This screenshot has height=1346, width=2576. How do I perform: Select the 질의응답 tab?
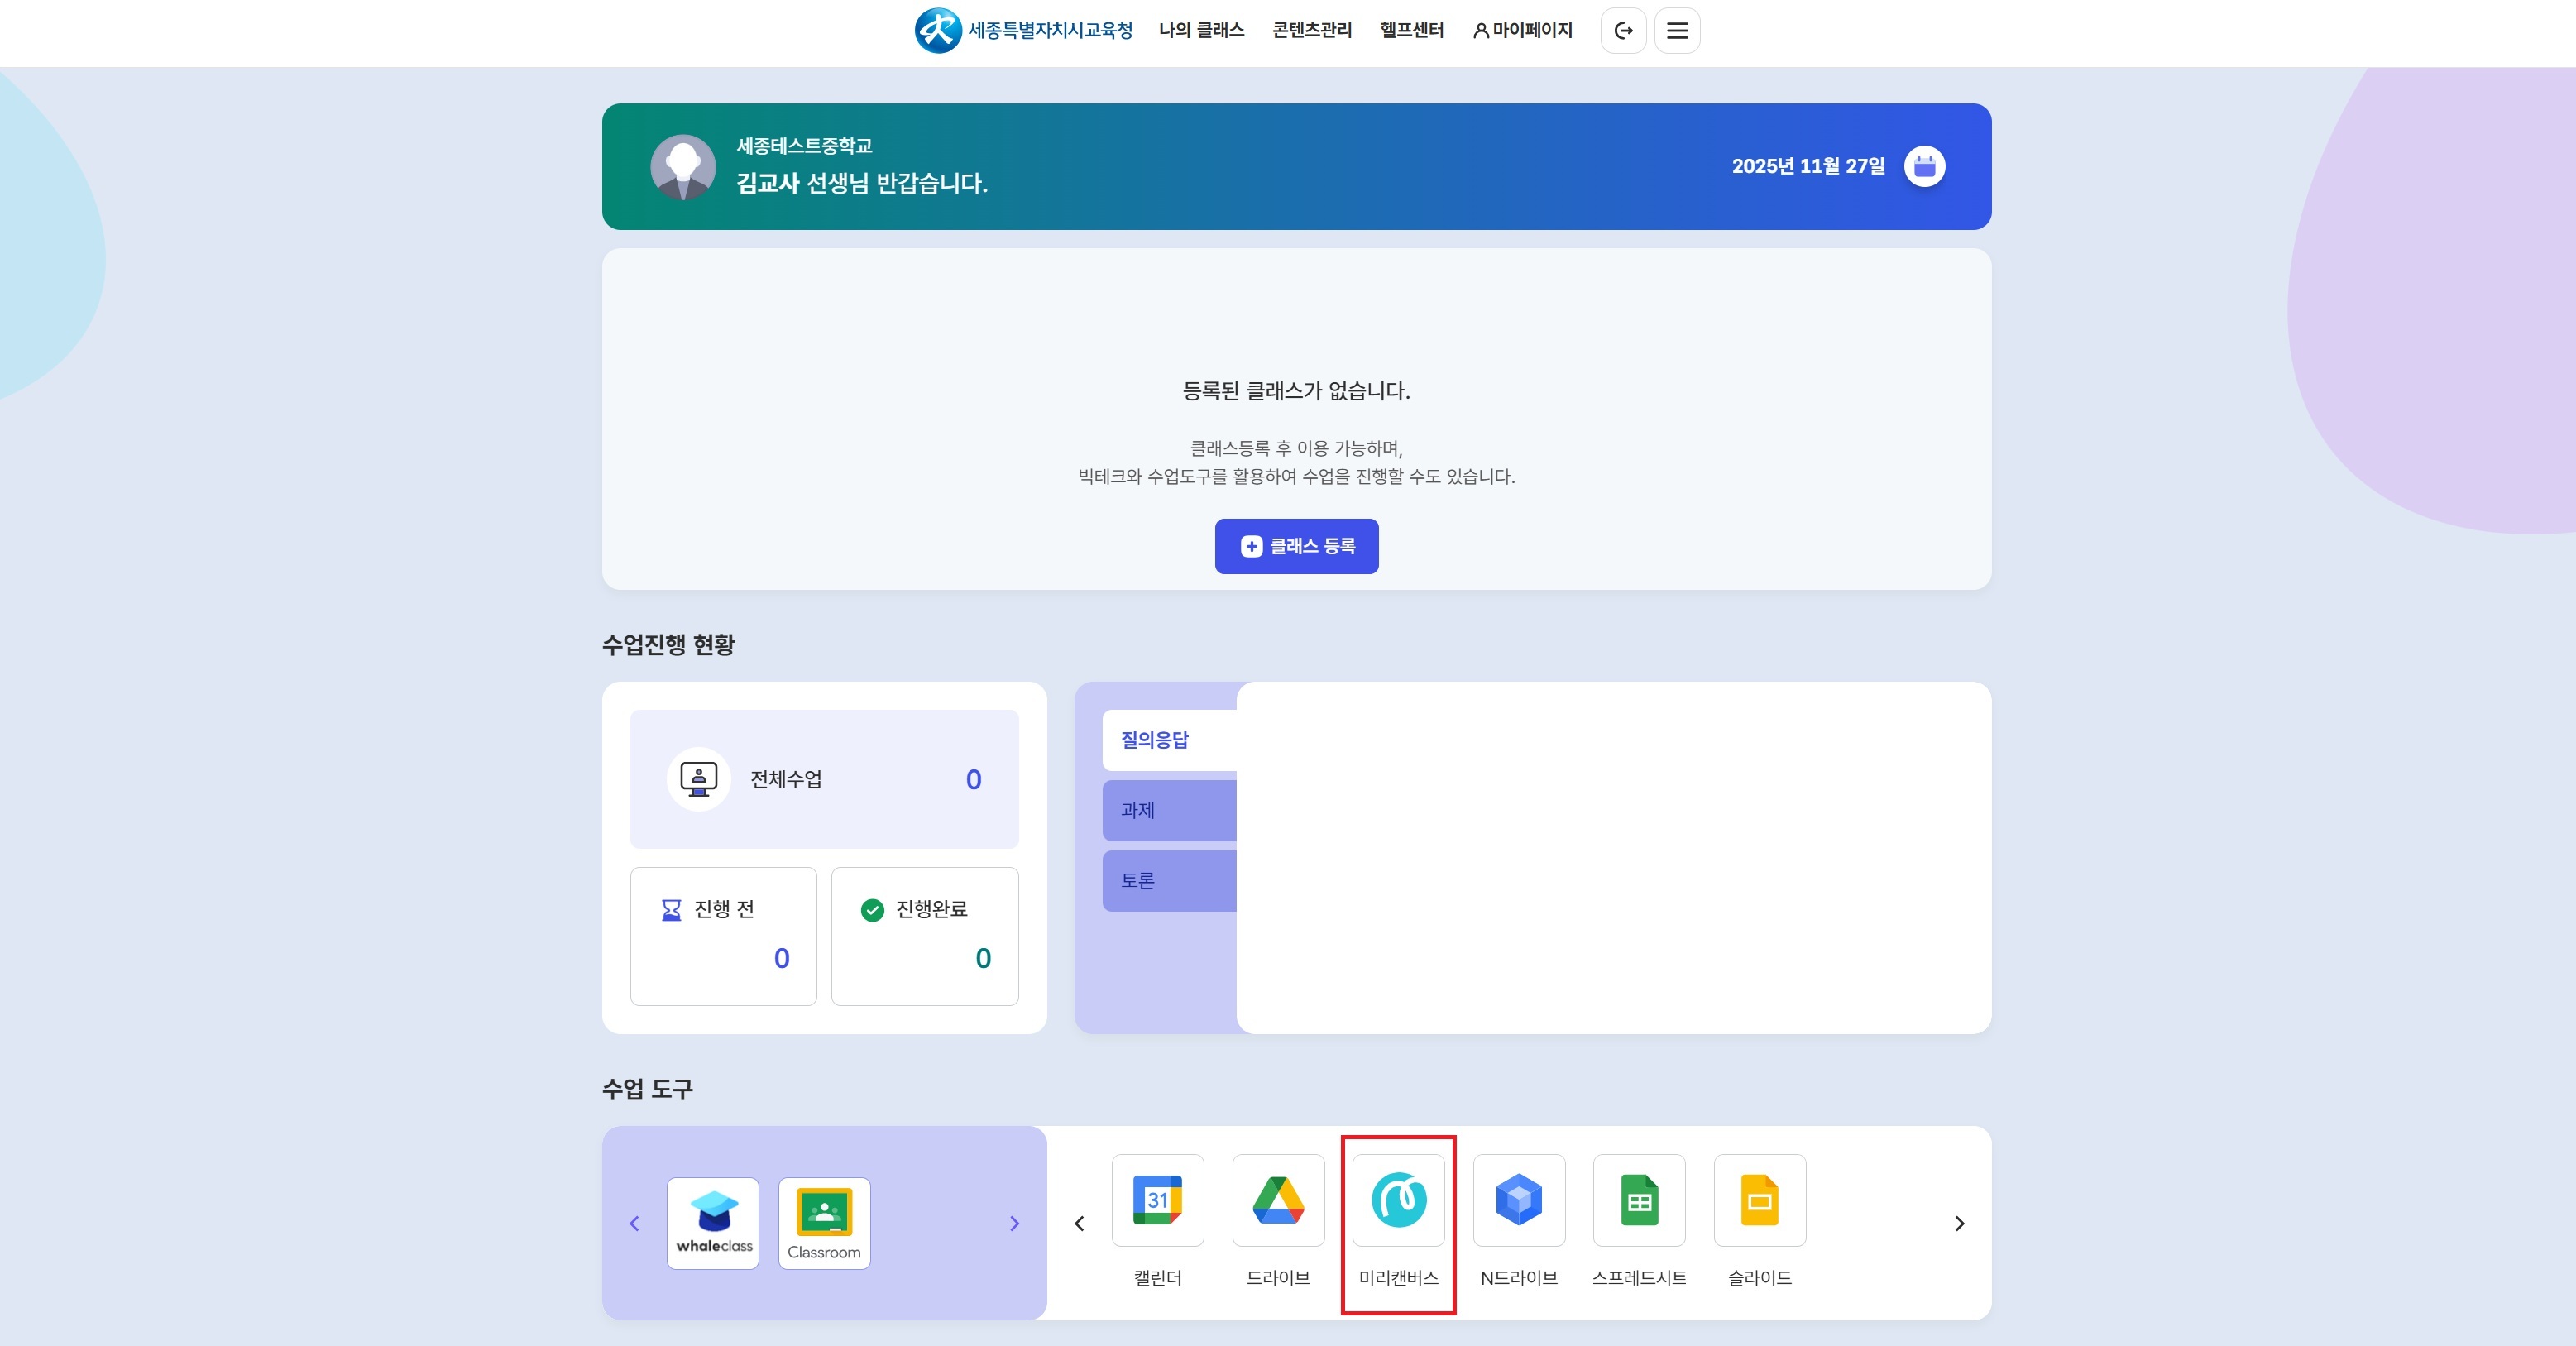tap(1169, 740)
